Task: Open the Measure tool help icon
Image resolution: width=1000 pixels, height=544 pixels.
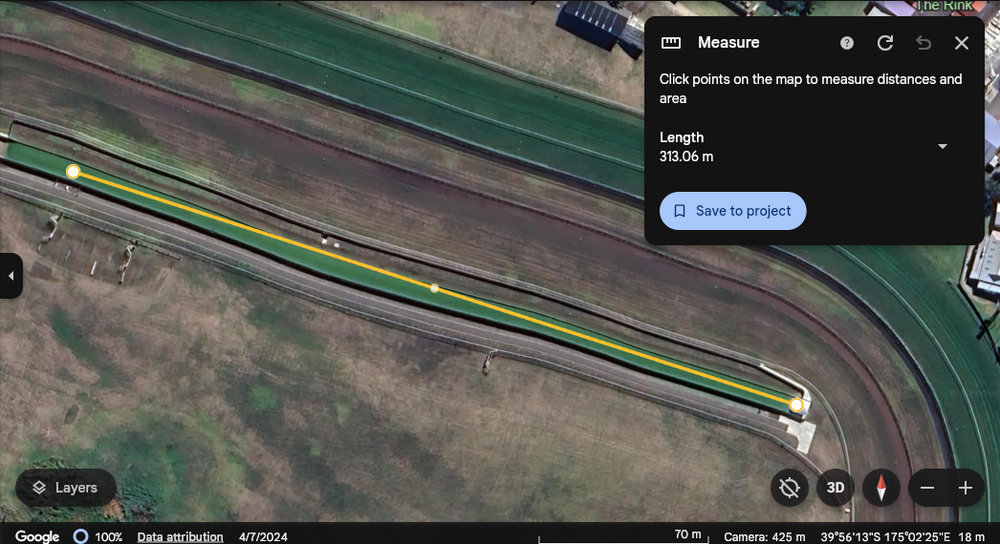Action: click(x=847, y=43)
